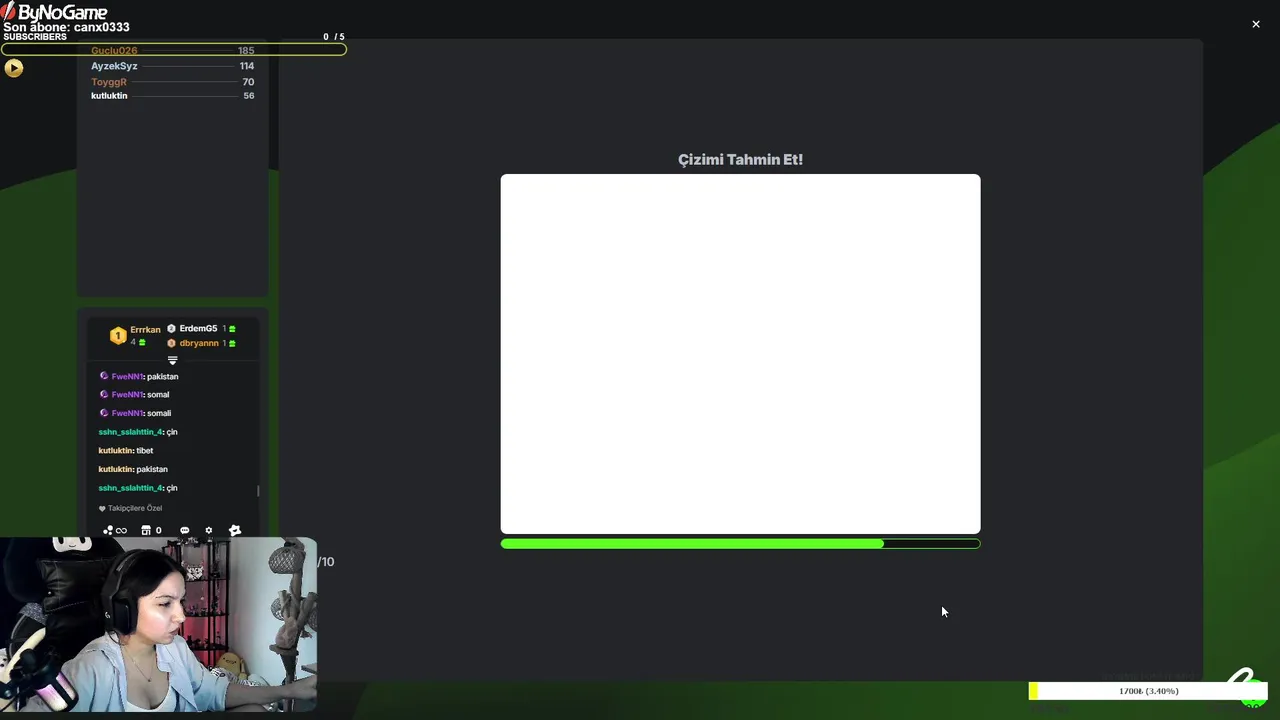The image size is (1280, 720).
Task: Click the rank 3 badge beside dbryannn
Action: coord(171,343)
